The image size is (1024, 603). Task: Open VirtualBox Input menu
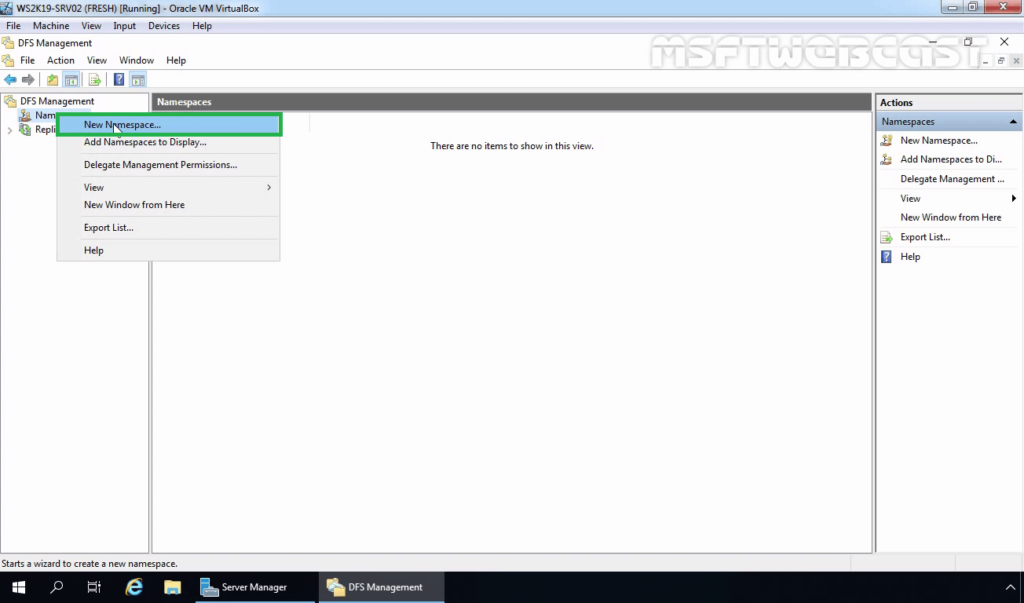click(124, 25)
